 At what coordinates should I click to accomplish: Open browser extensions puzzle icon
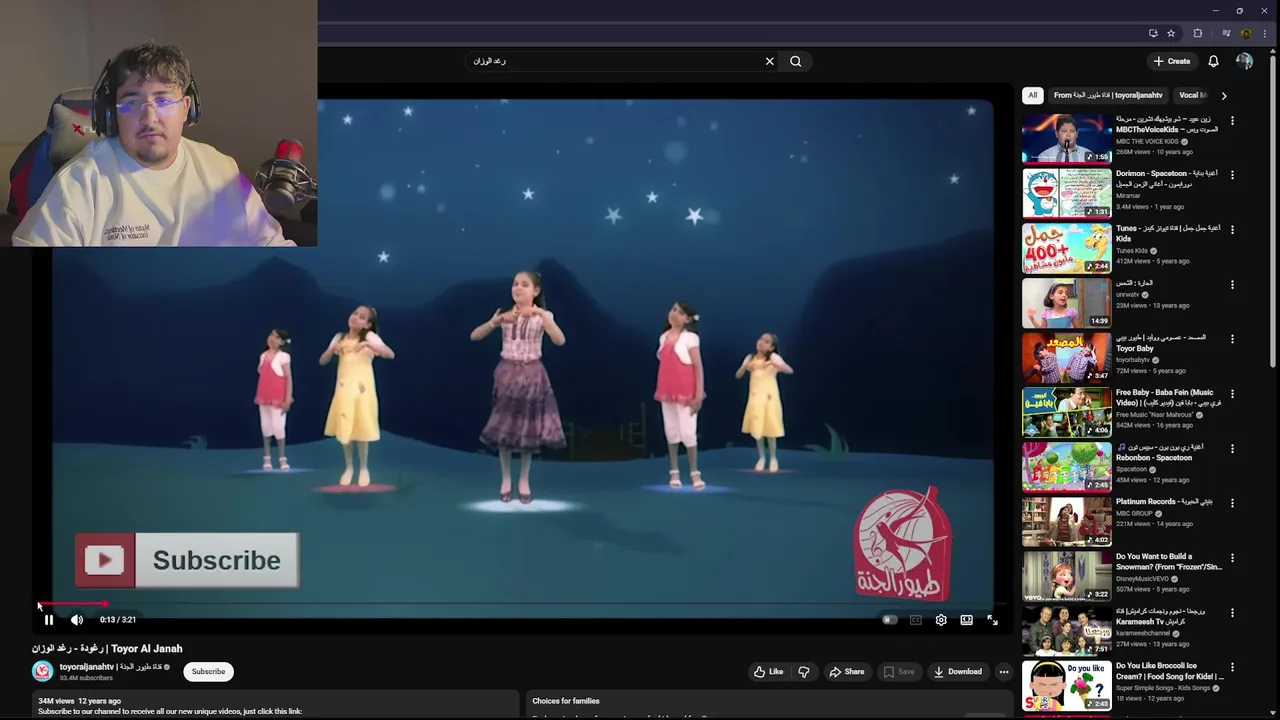[1198, 33]
